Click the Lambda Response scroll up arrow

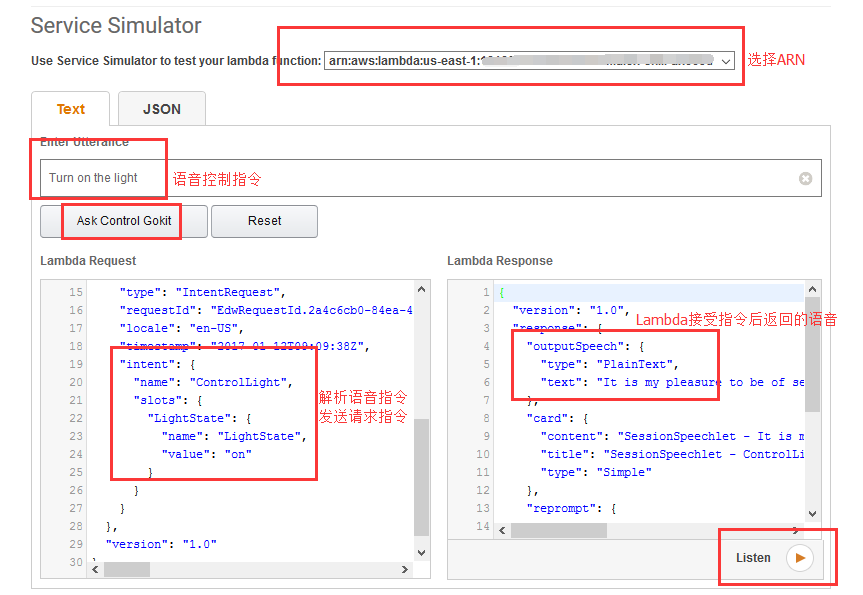(811, 290)
